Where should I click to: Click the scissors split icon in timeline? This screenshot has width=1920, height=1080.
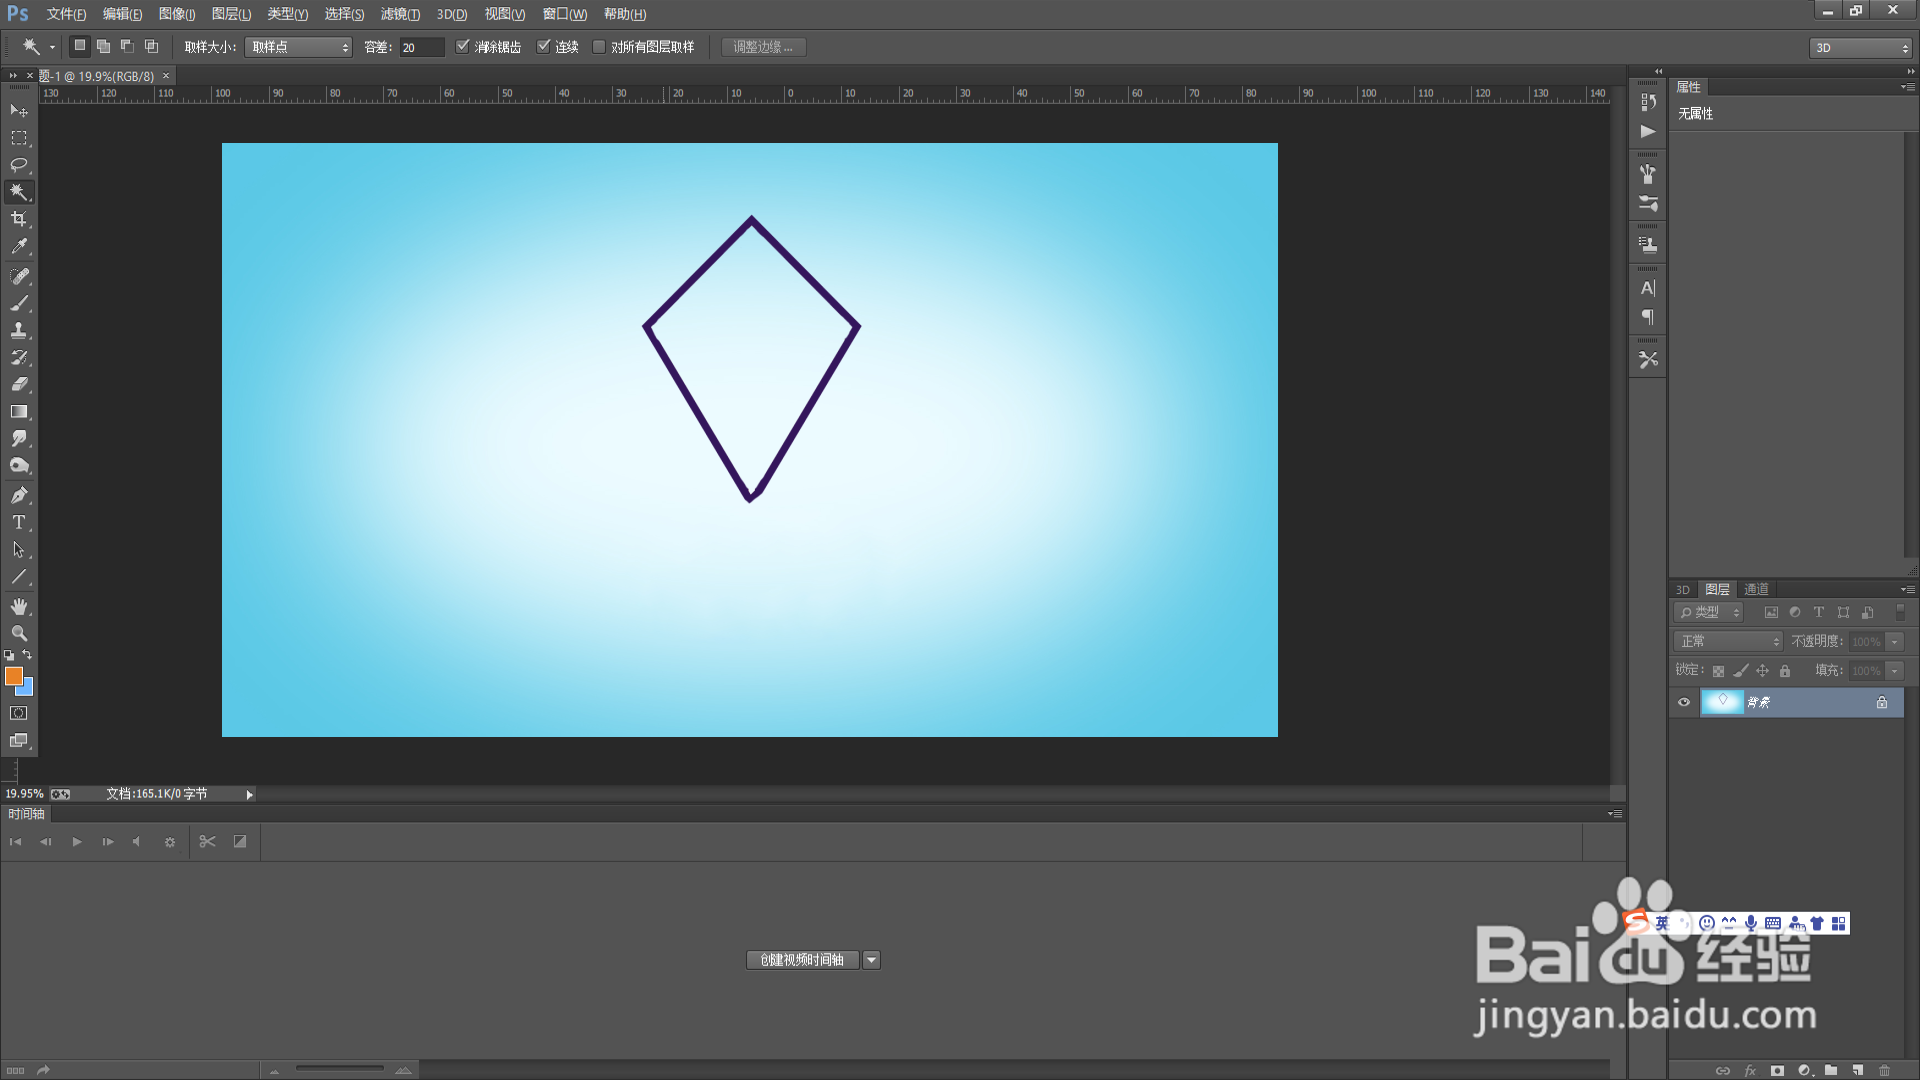207,842
